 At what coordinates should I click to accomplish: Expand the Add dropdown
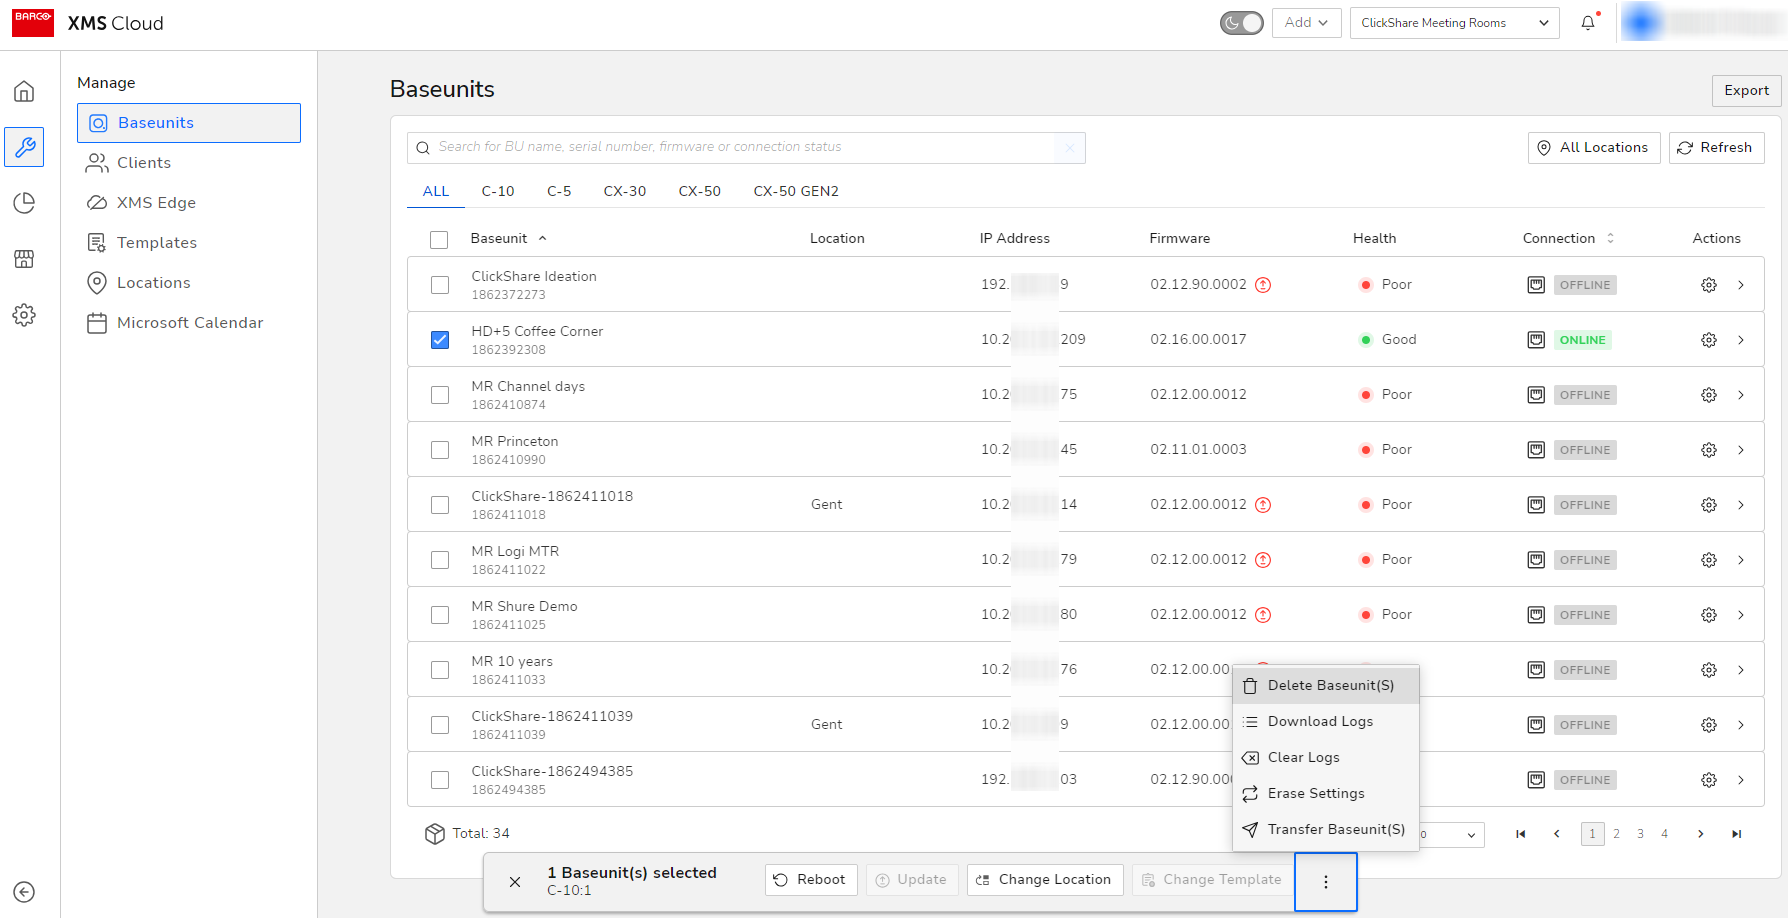pos(1306,23)
